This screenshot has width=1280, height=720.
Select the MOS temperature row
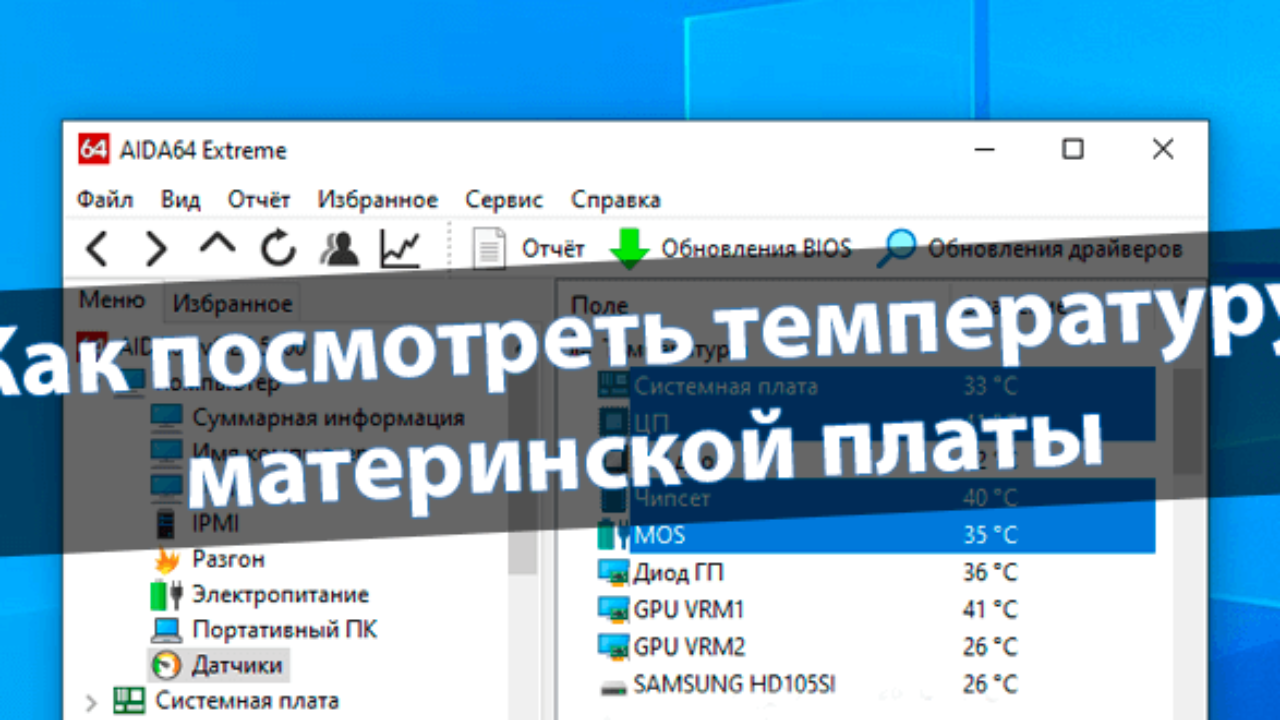(659, 535)
